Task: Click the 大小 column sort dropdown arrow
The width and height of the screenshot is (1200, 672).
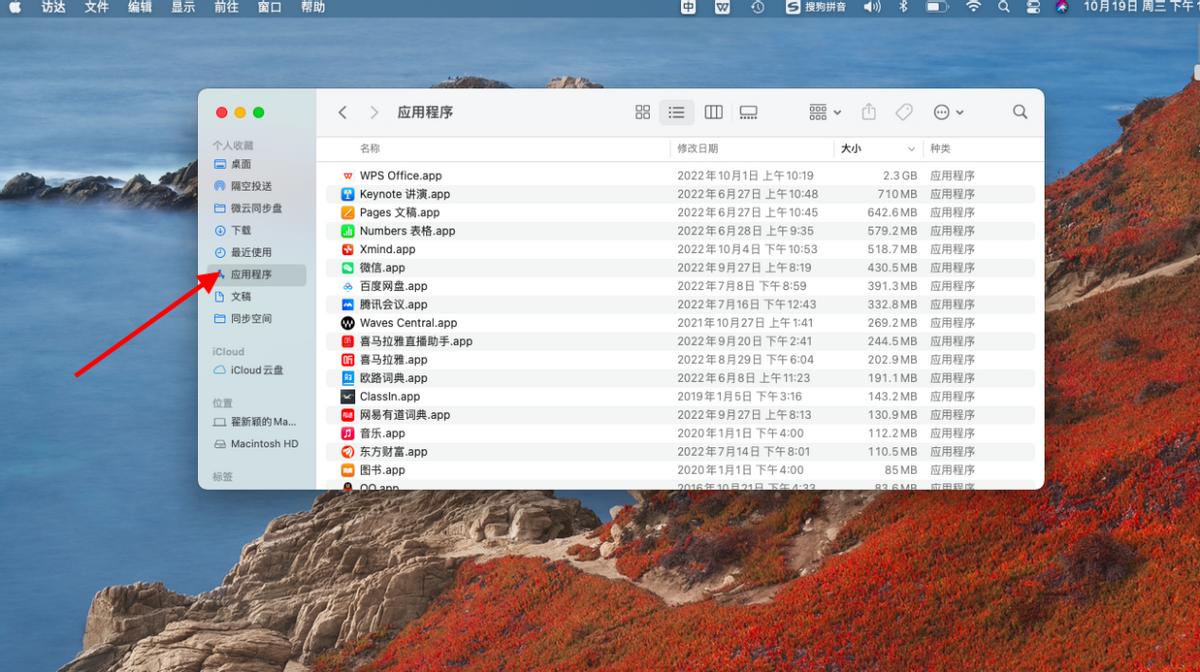Action: (x=911, y=148)
